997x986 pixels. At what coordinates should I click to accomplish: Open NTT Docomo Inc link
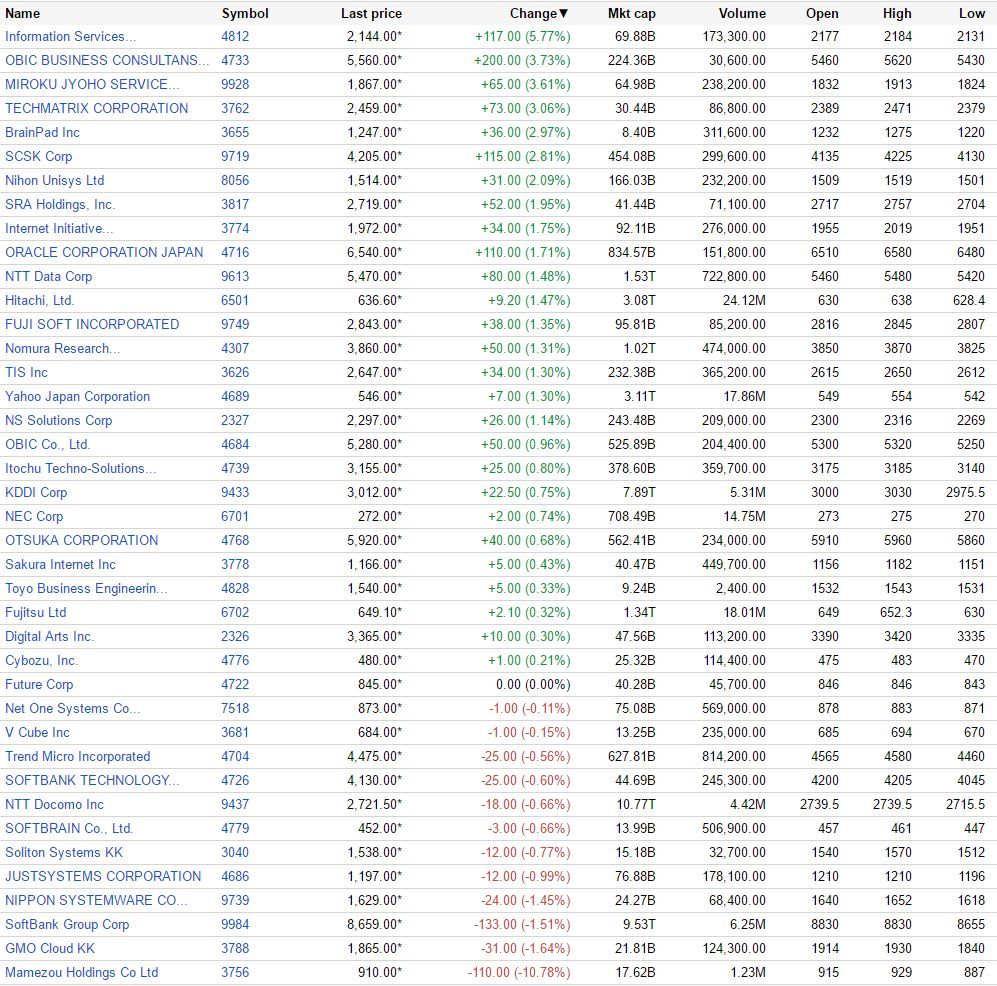(x=55, y=805)
